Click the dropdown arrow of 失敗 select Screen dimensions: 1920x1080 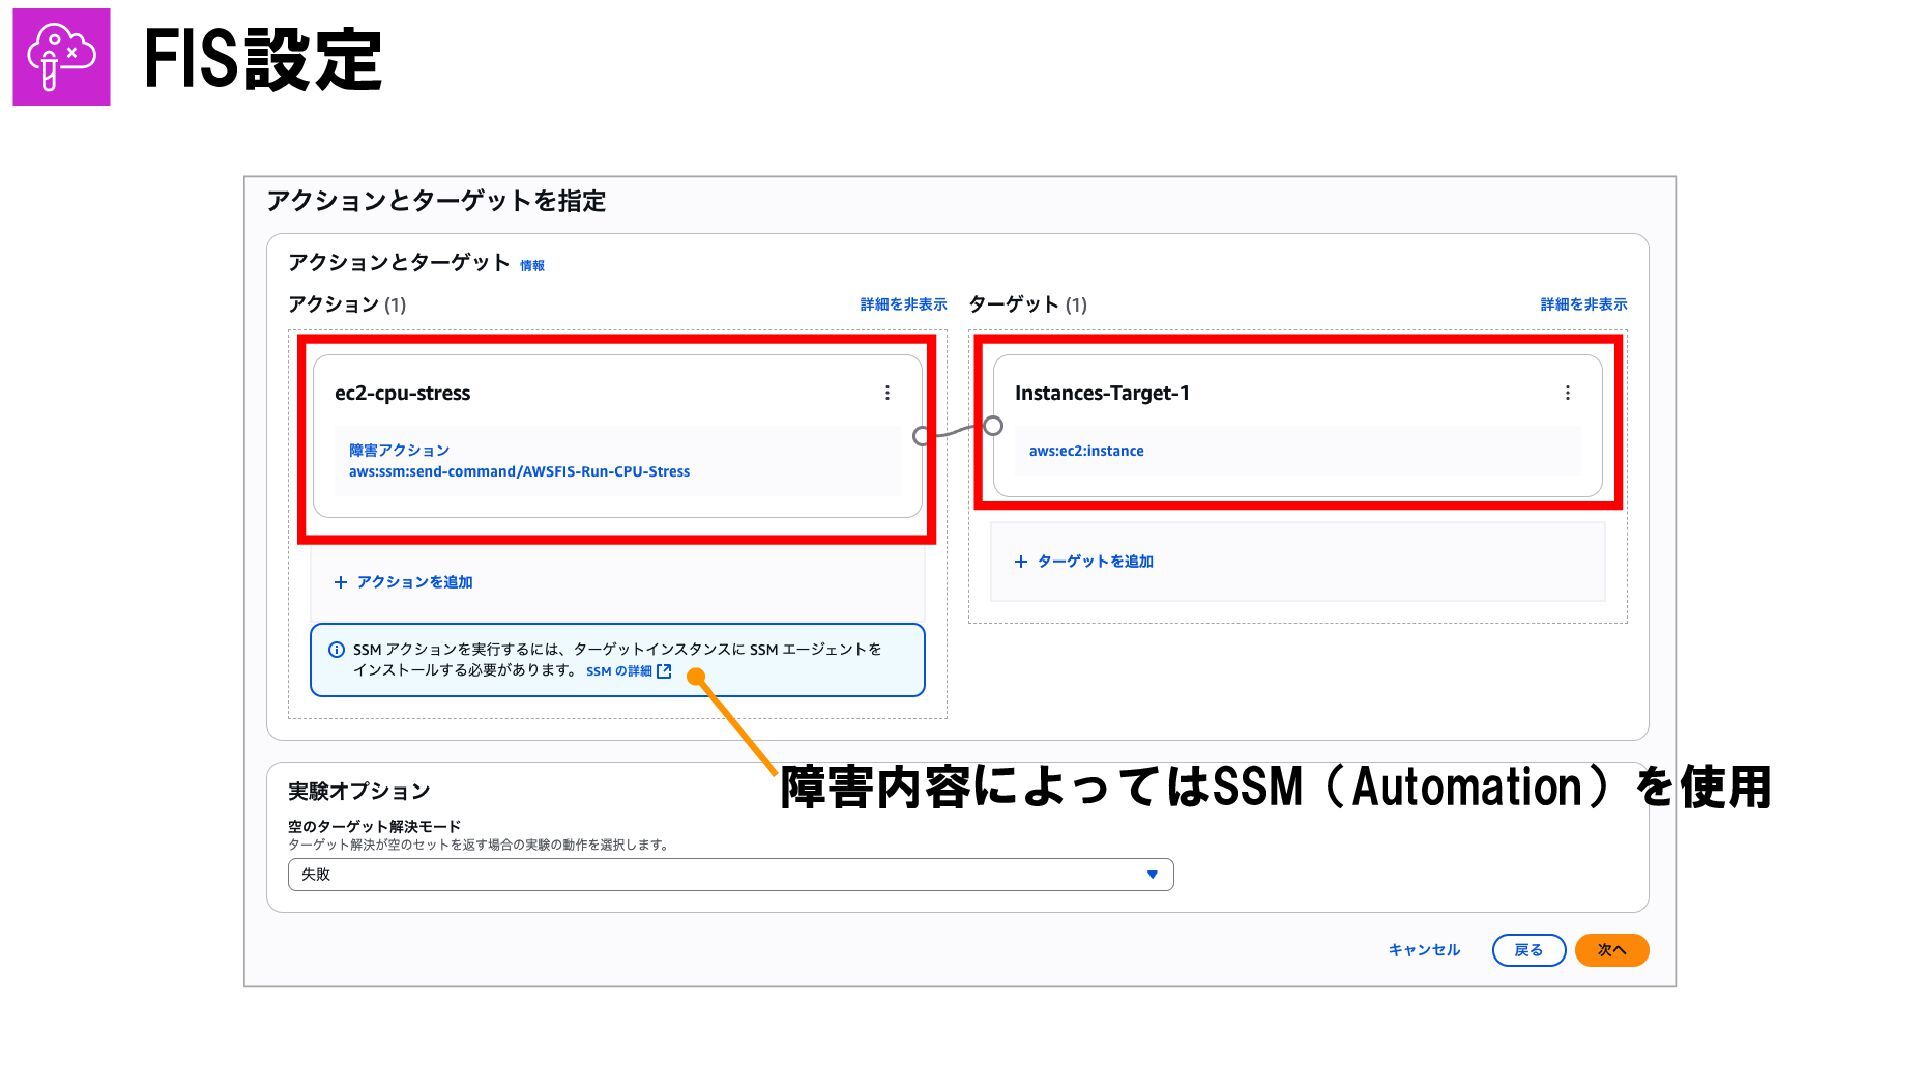click(1152, 874)
